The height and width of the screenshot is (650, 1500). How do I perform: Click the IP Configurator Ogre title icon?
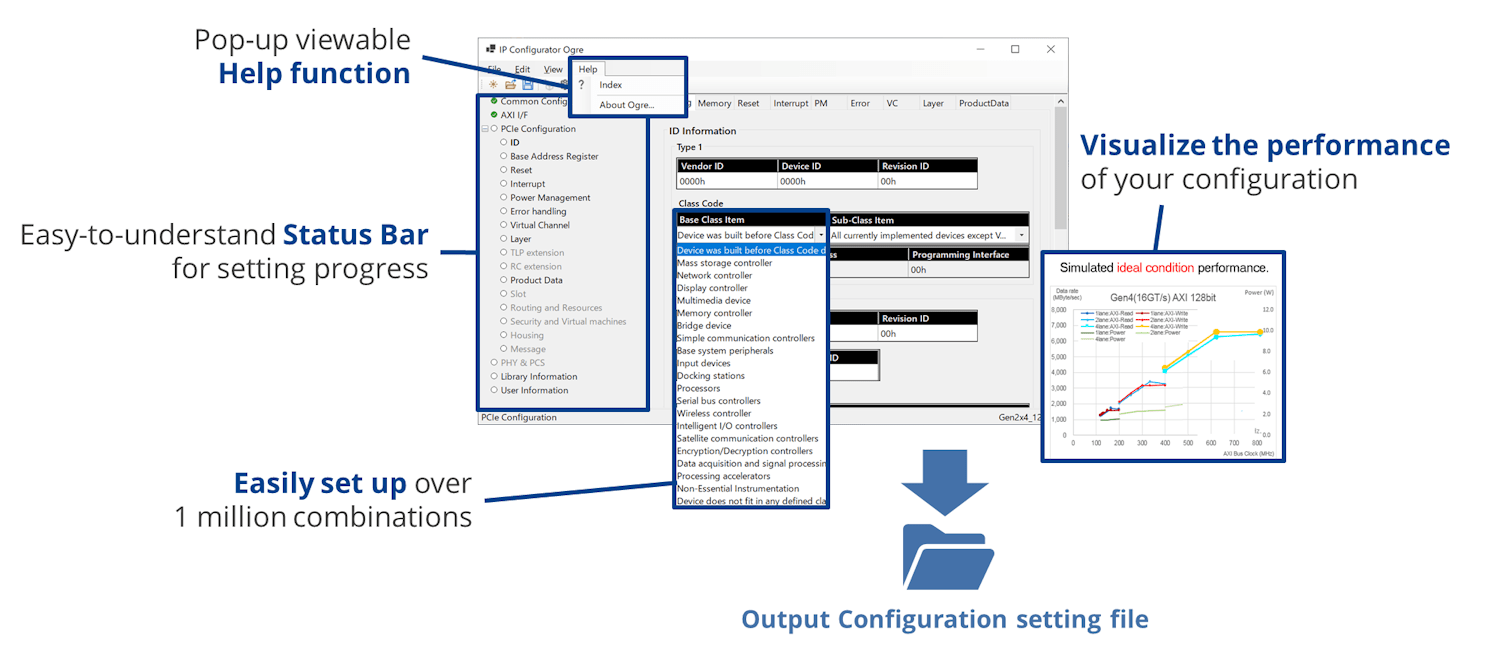pos(490,49)
